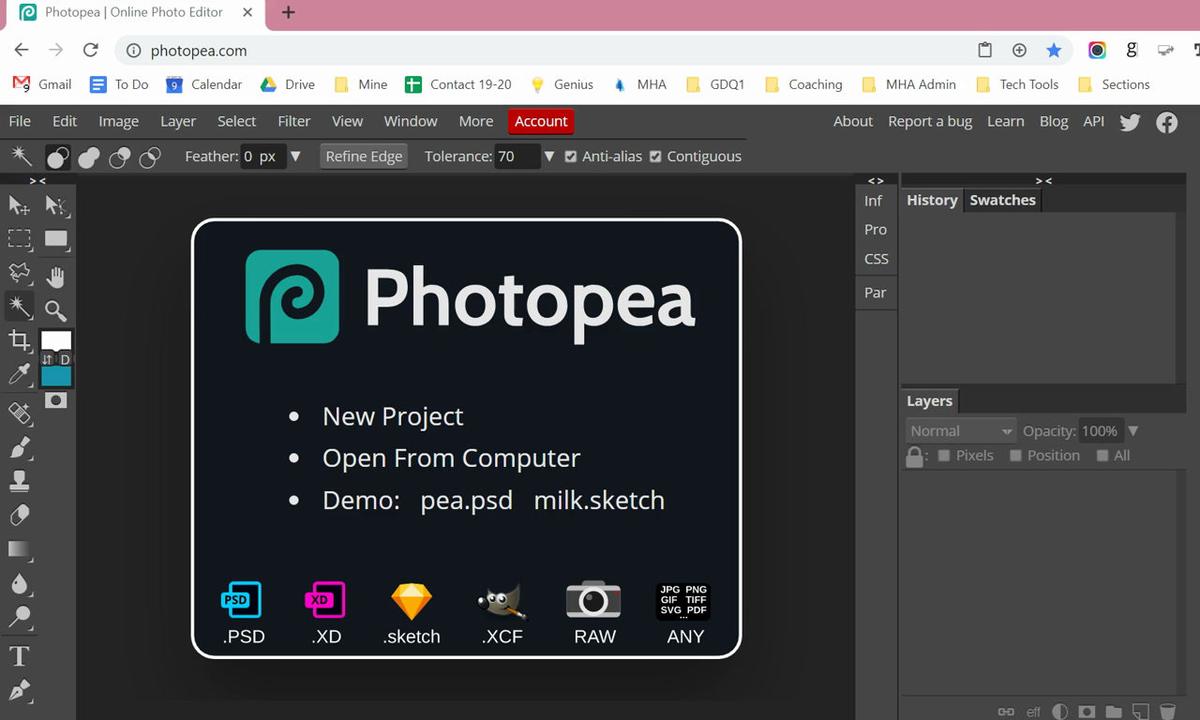Screen dimensions: 1200x720
Task: Select the Eraser tool
Action: pyautogui.click(x=19, y=516)
